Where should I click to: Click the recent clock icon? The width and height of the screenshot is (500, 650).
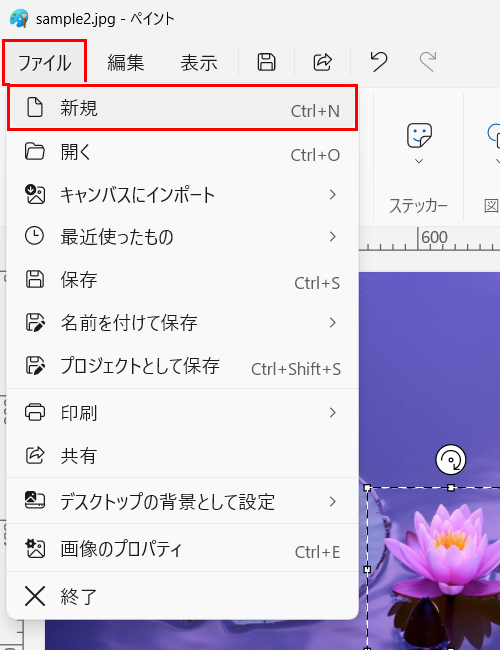pos(34,236)
